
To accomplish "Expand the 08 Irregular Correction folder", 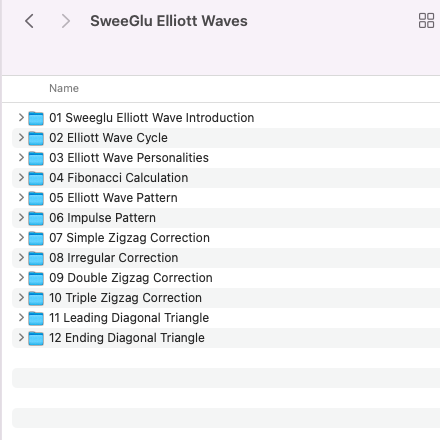I will pyautogui.click(x=21, y=257).
